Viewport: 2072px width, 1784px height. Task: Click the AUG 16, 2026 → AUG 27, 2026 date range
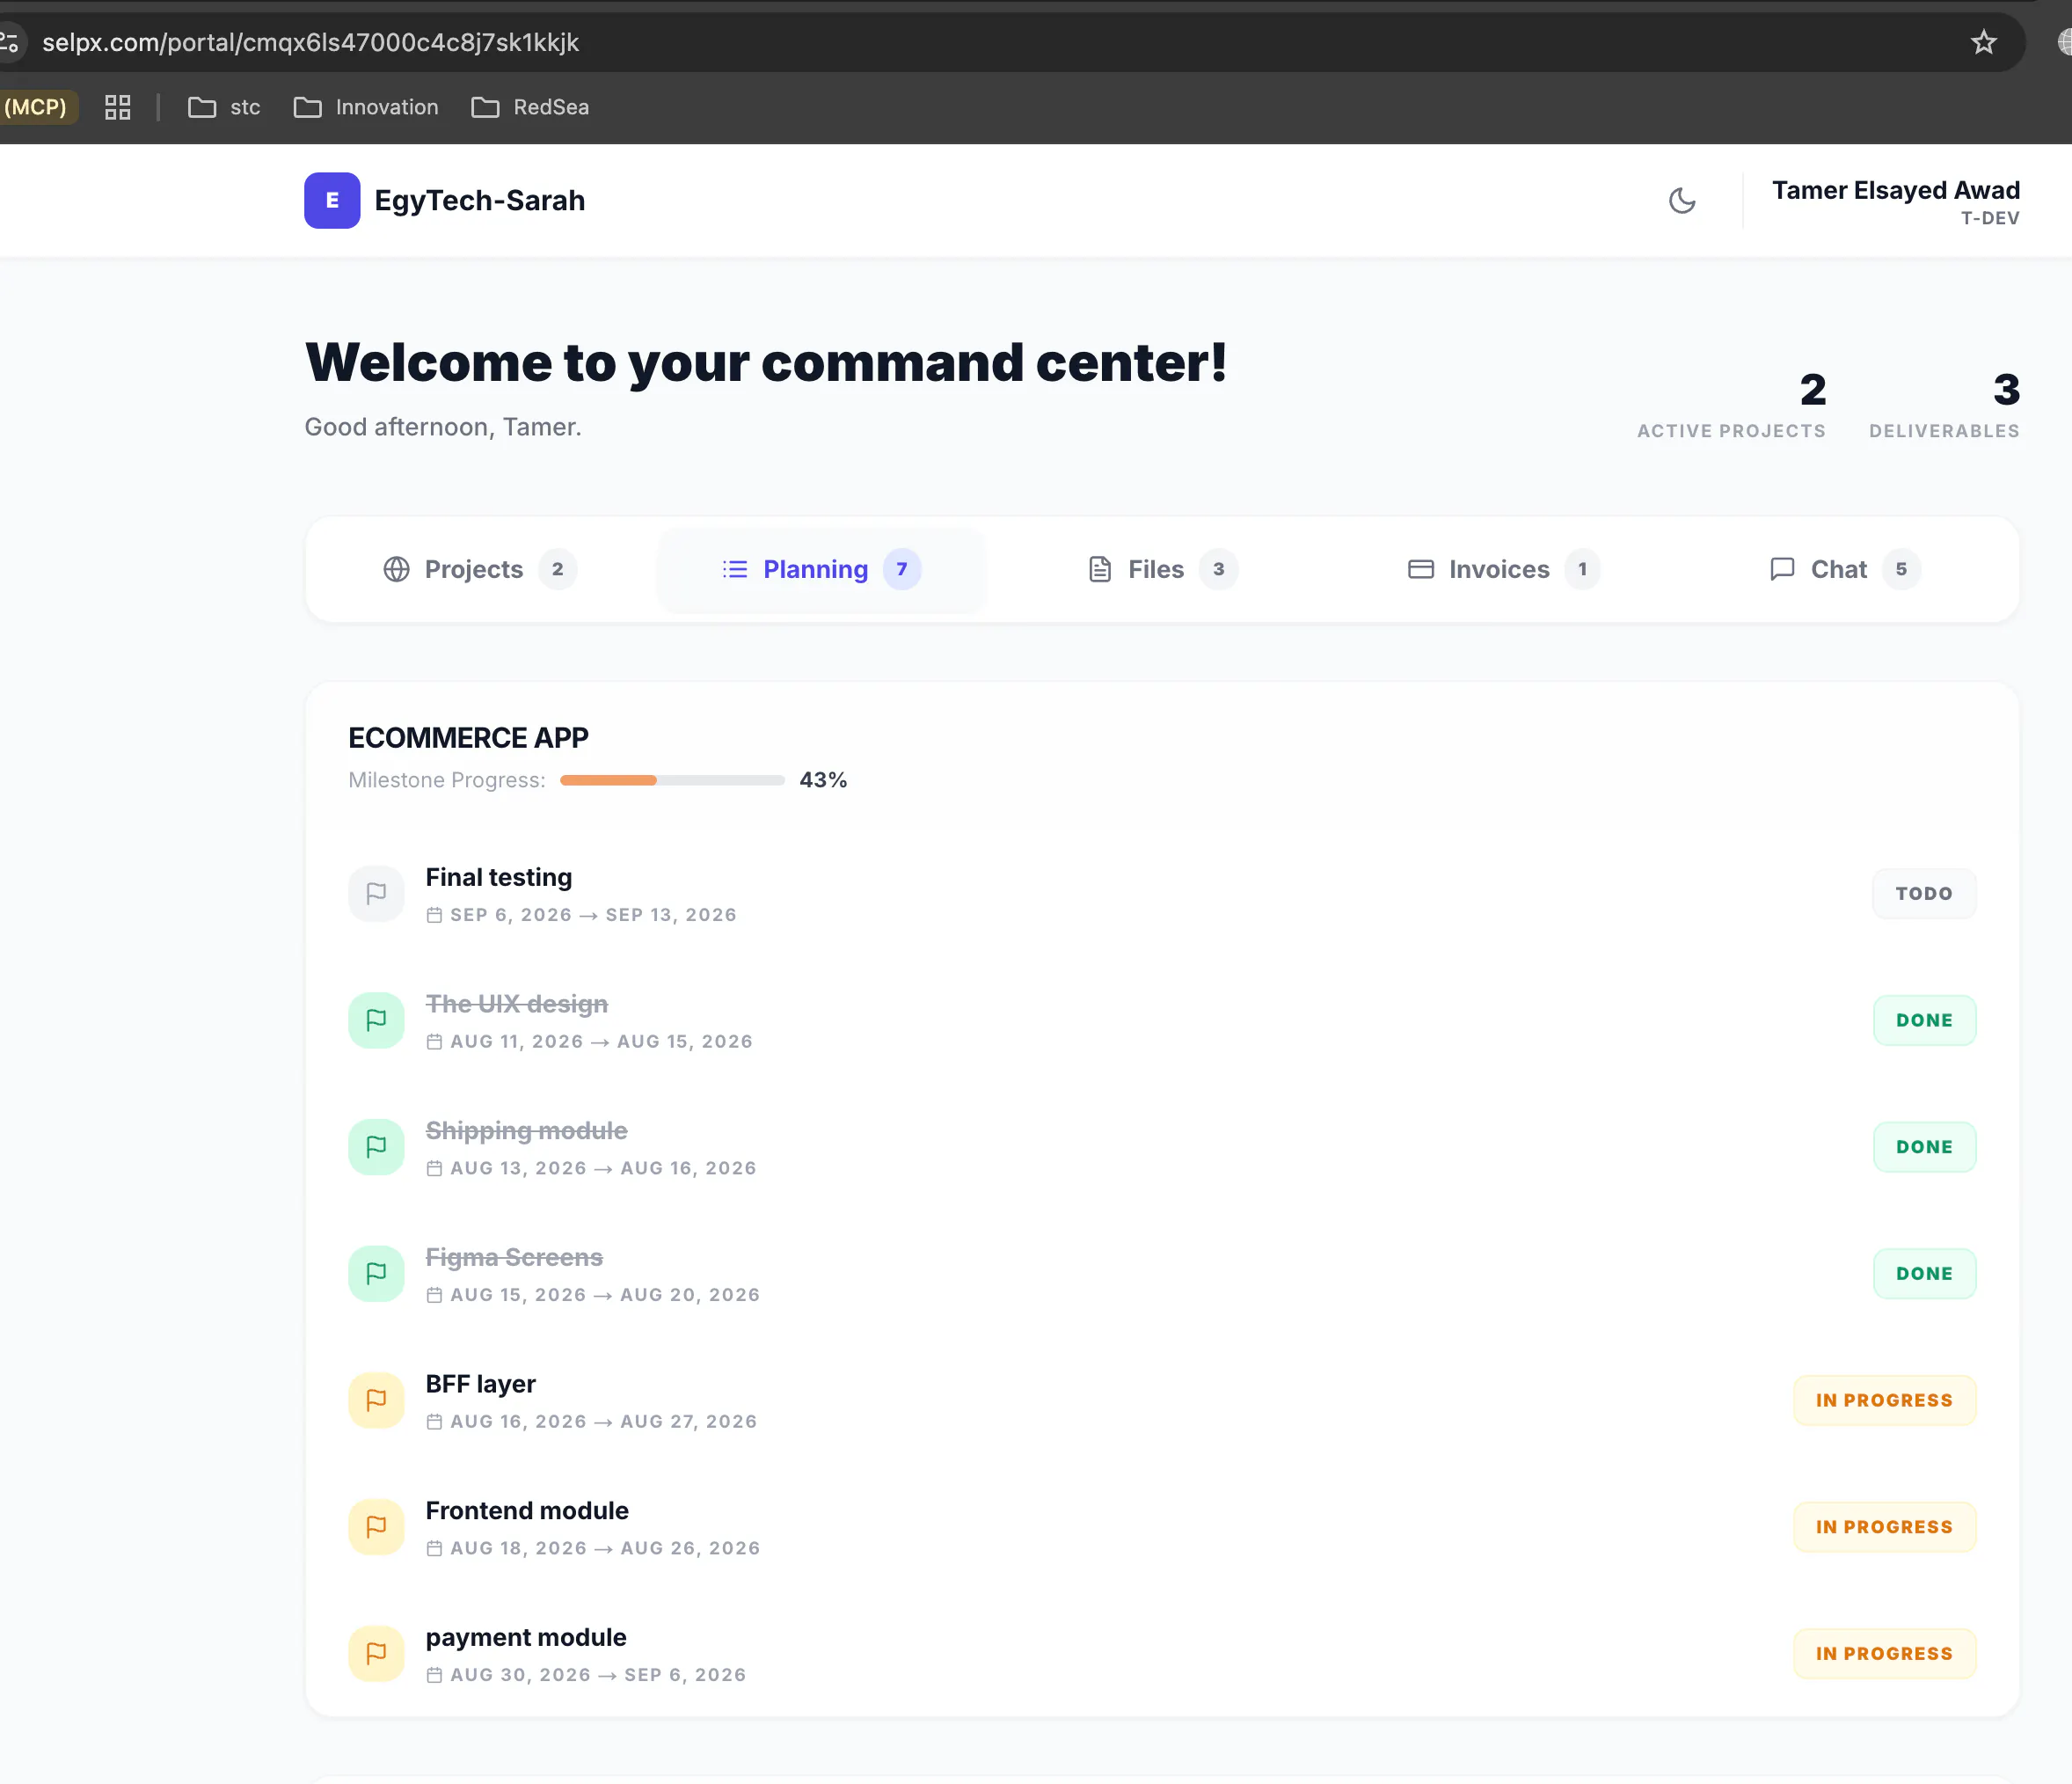click(603, 1422)
